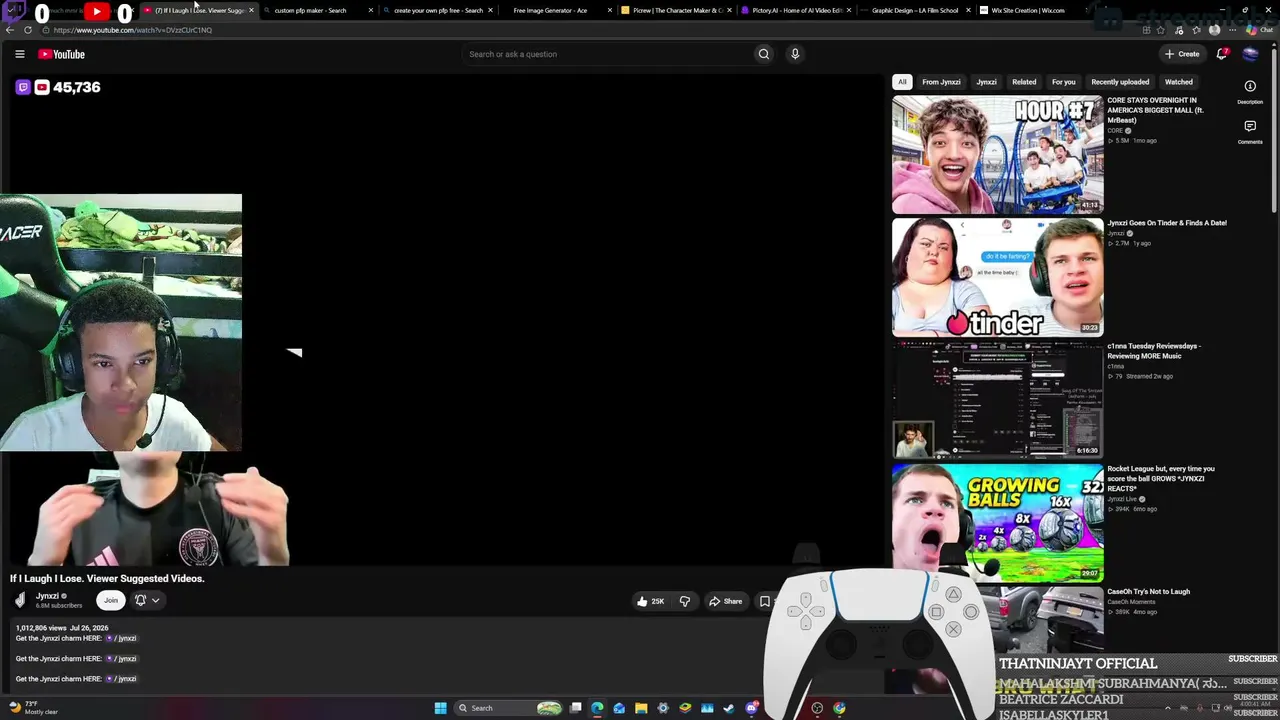Screen dimensions: 1280x720
Task: Go to the YouTube home logo
Action: tap(61, 54)
